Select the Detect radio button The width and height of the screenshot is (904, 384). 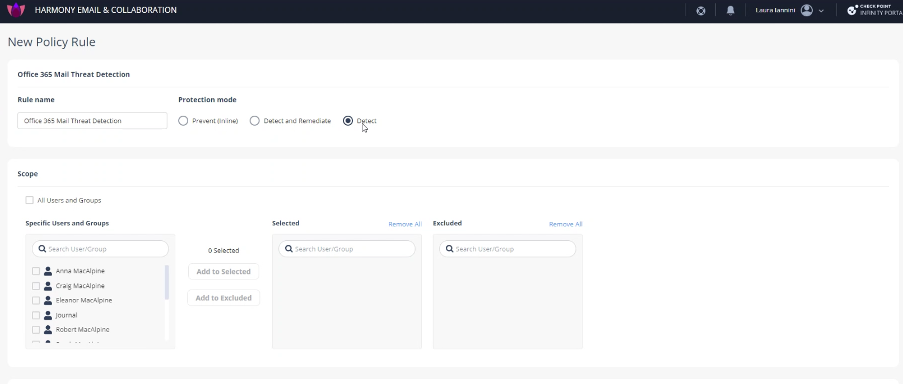[348, 121]
